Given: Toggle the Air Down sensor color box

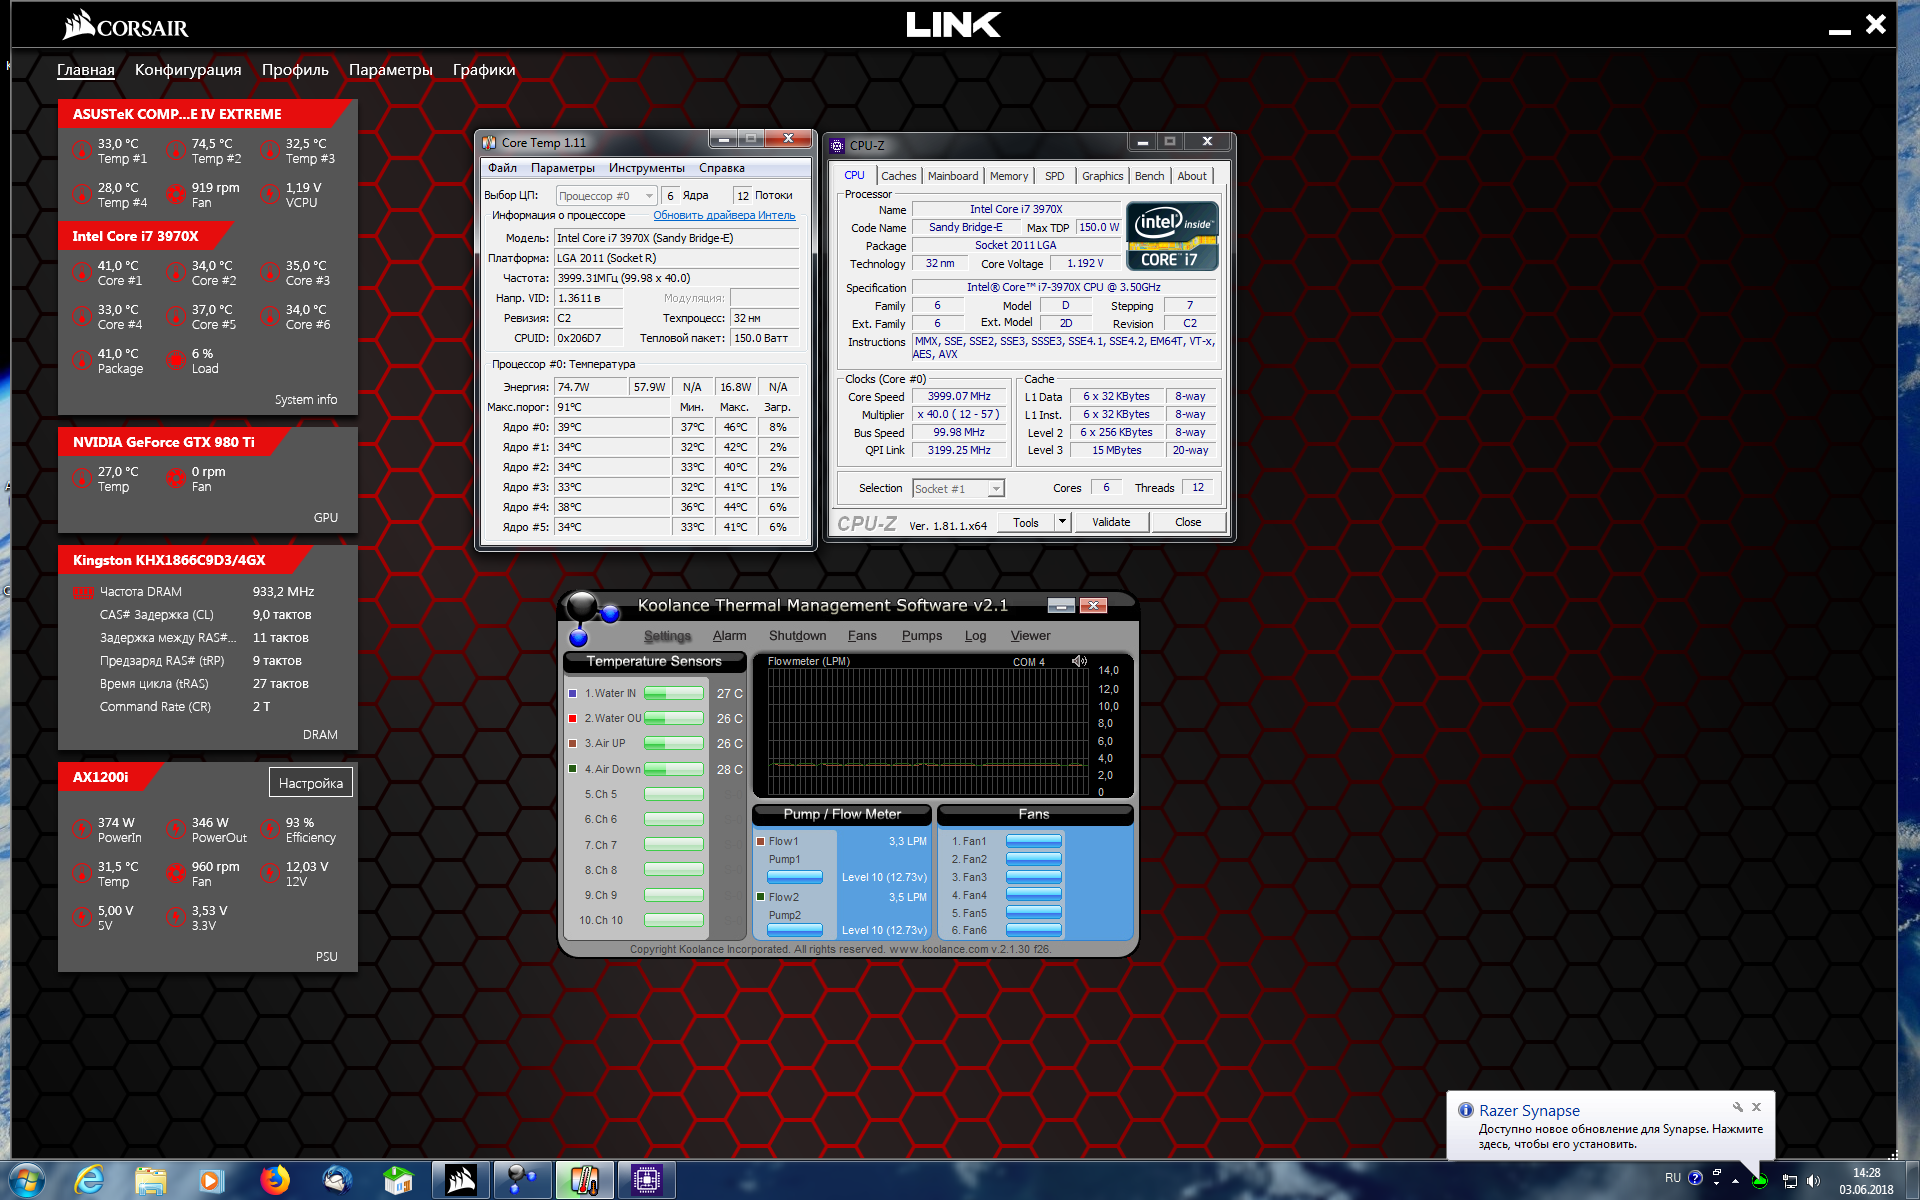Looking at the screenshot, I should click(x=572, y=769).
